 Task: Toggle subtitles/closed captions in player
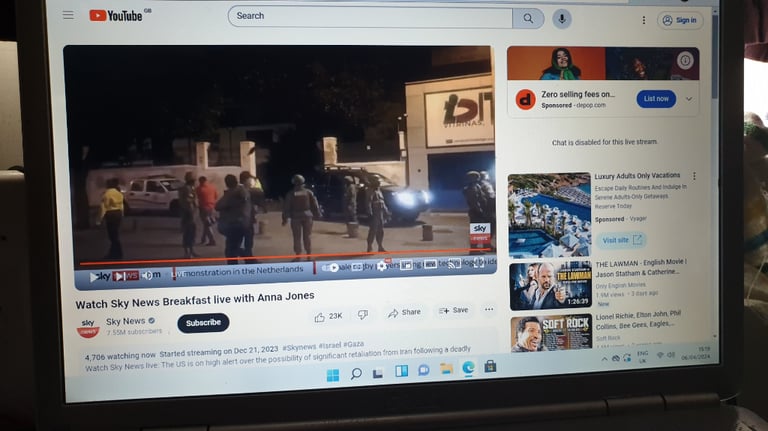[x=358, y=267]
